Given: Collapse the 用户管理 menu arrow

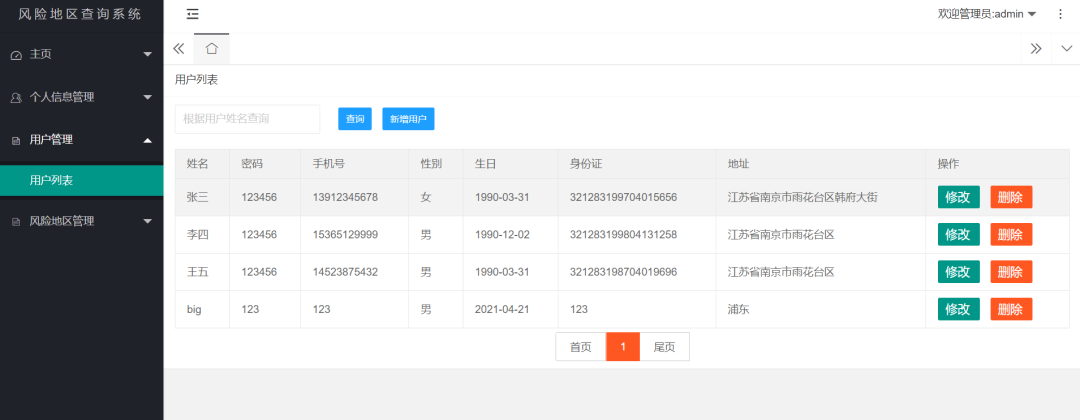Looking at the screenshot, I should (147, 140).
